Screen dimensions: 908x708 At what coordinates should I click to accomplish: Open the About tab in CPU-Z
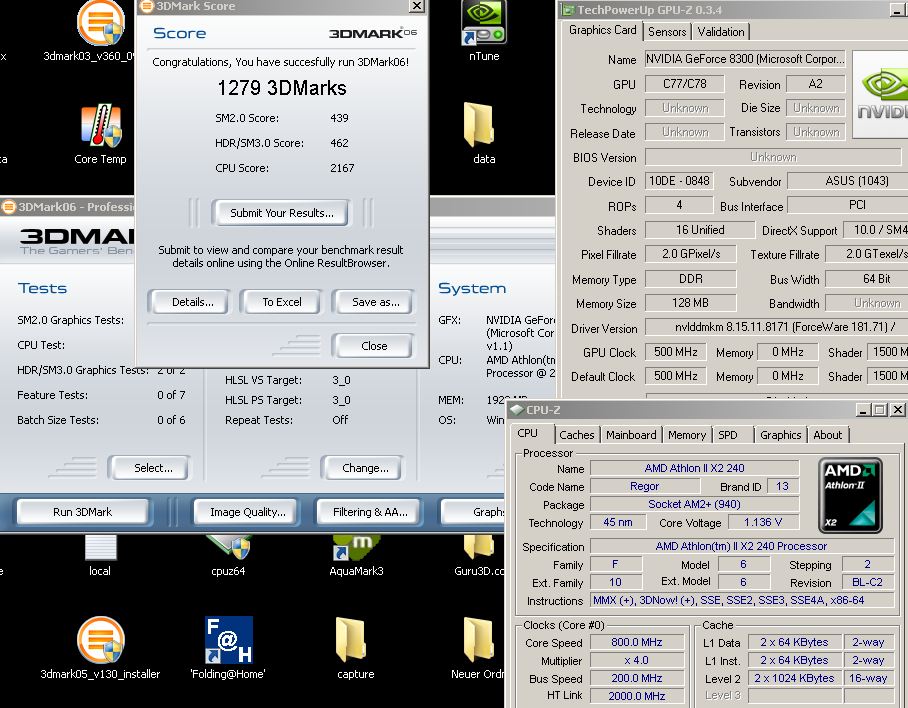point(828,435)
